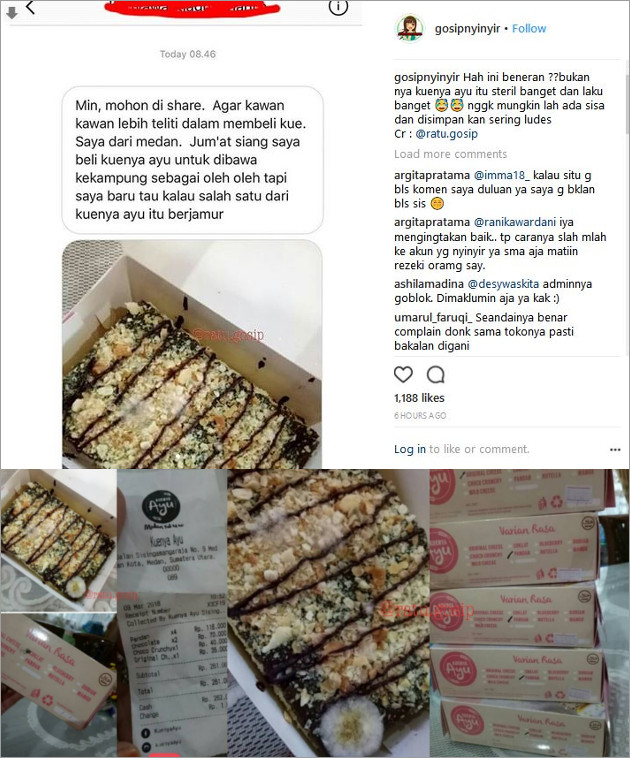Click the info circle icon in the chat header

click(338, 7)
